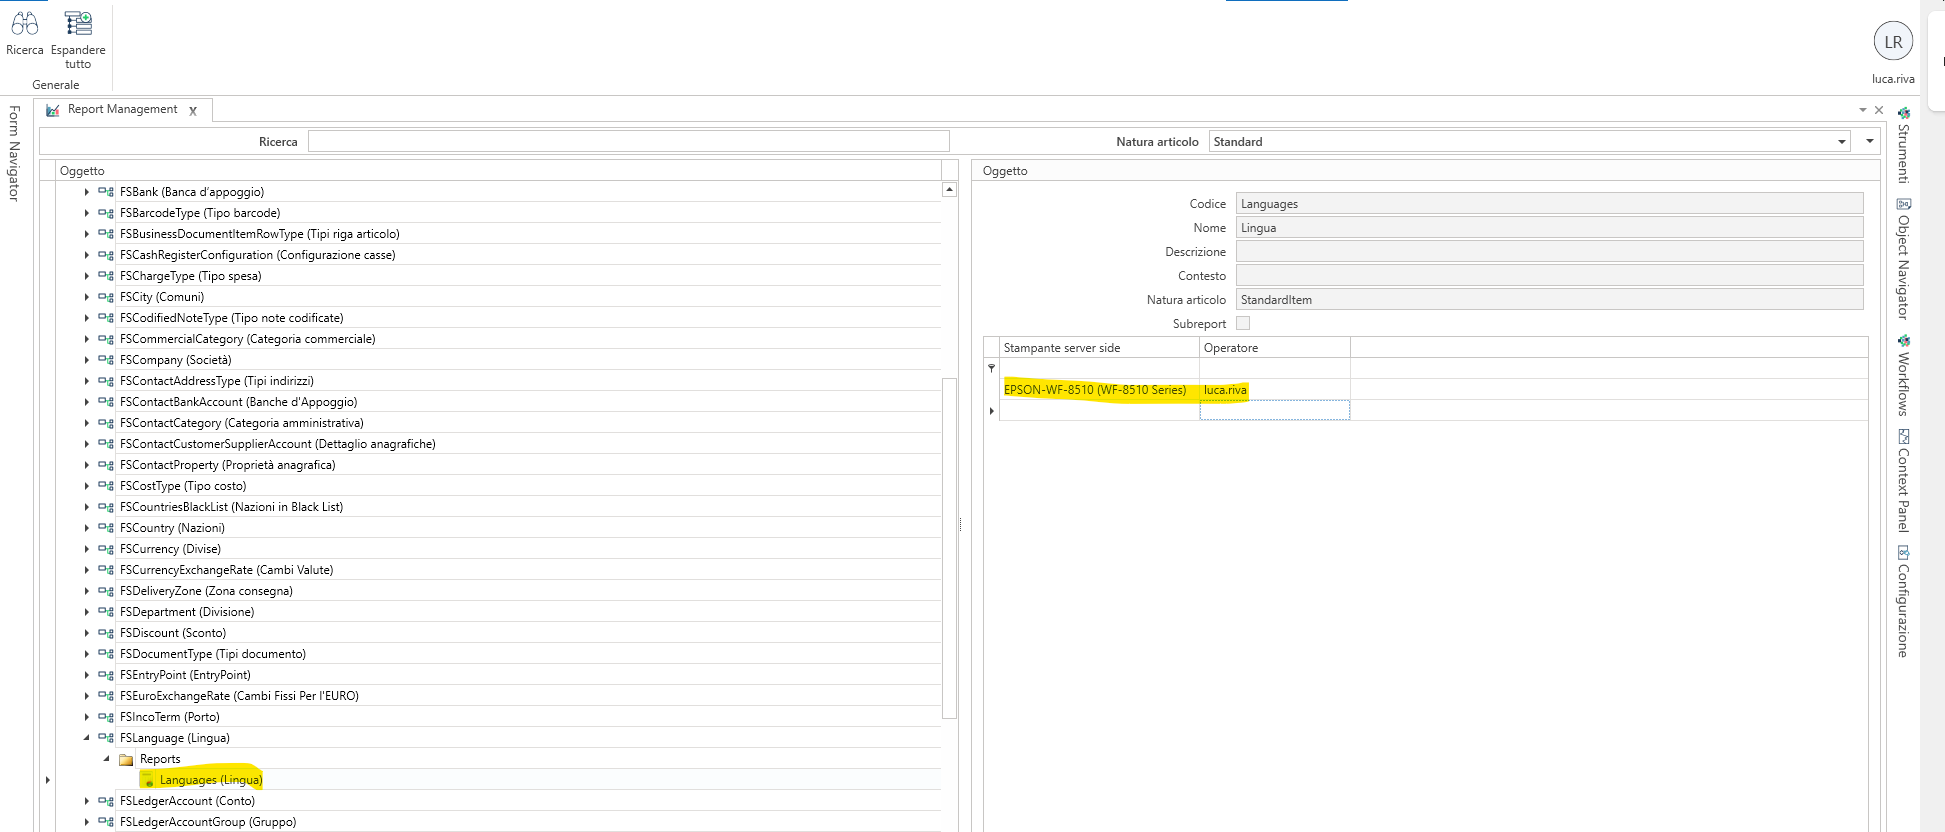Click the empty Descrizione field
Viewport: 1945px width, 832px height.
1549,251
